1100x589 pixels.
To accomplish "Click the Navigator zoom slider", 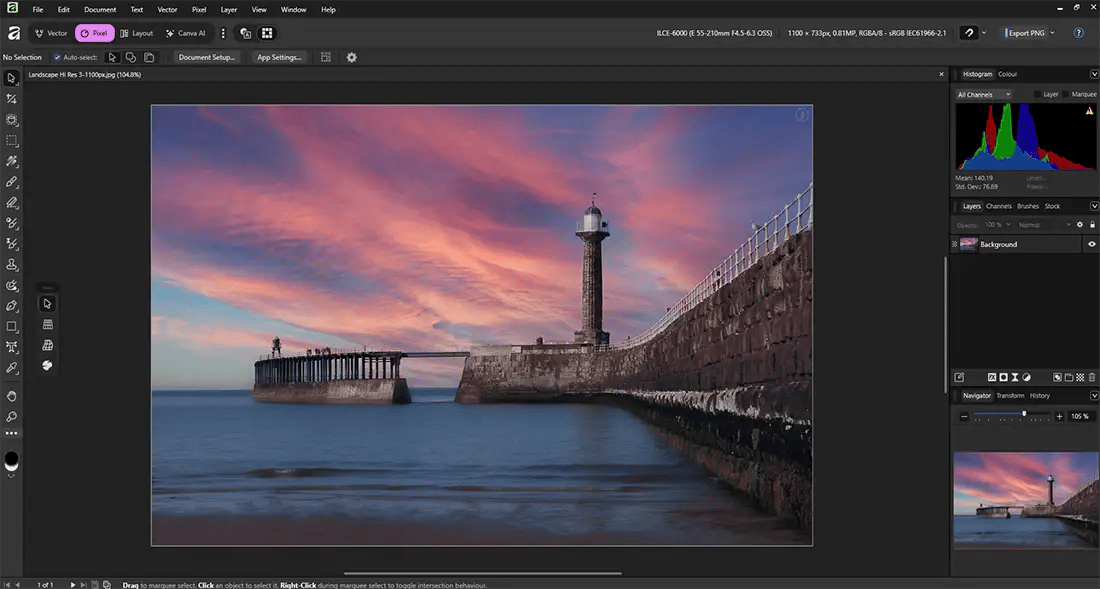I will (x=1012, y=416).
